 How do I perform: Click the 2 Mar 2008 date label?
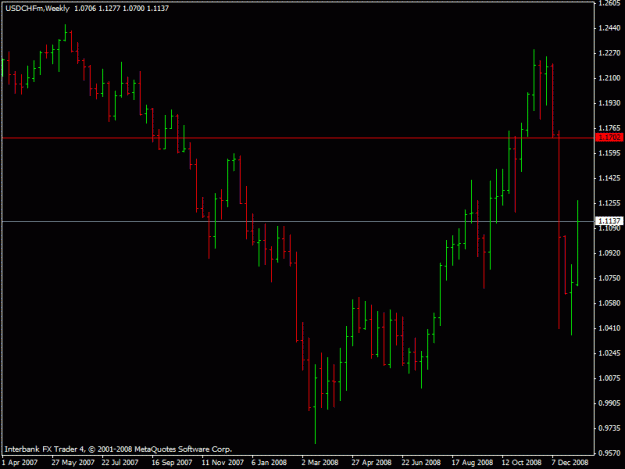pos(320,462)
